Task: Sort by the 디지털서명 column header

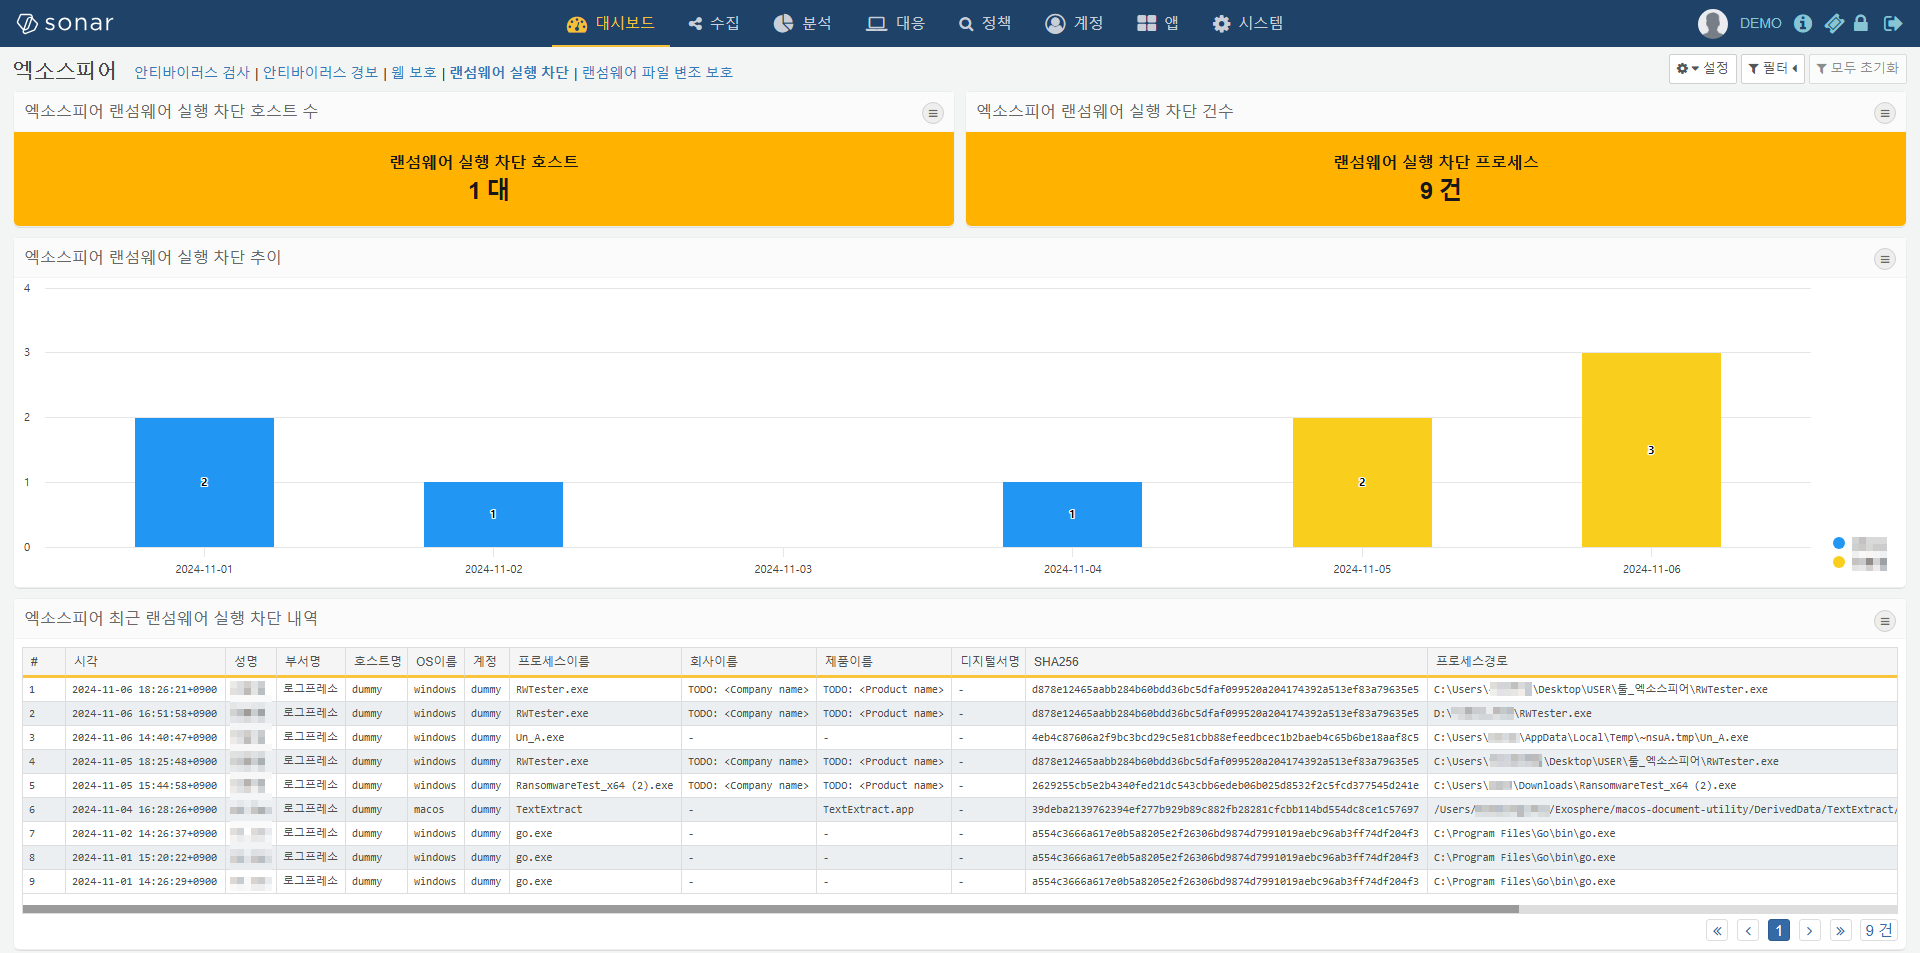Action: (989, 661)
